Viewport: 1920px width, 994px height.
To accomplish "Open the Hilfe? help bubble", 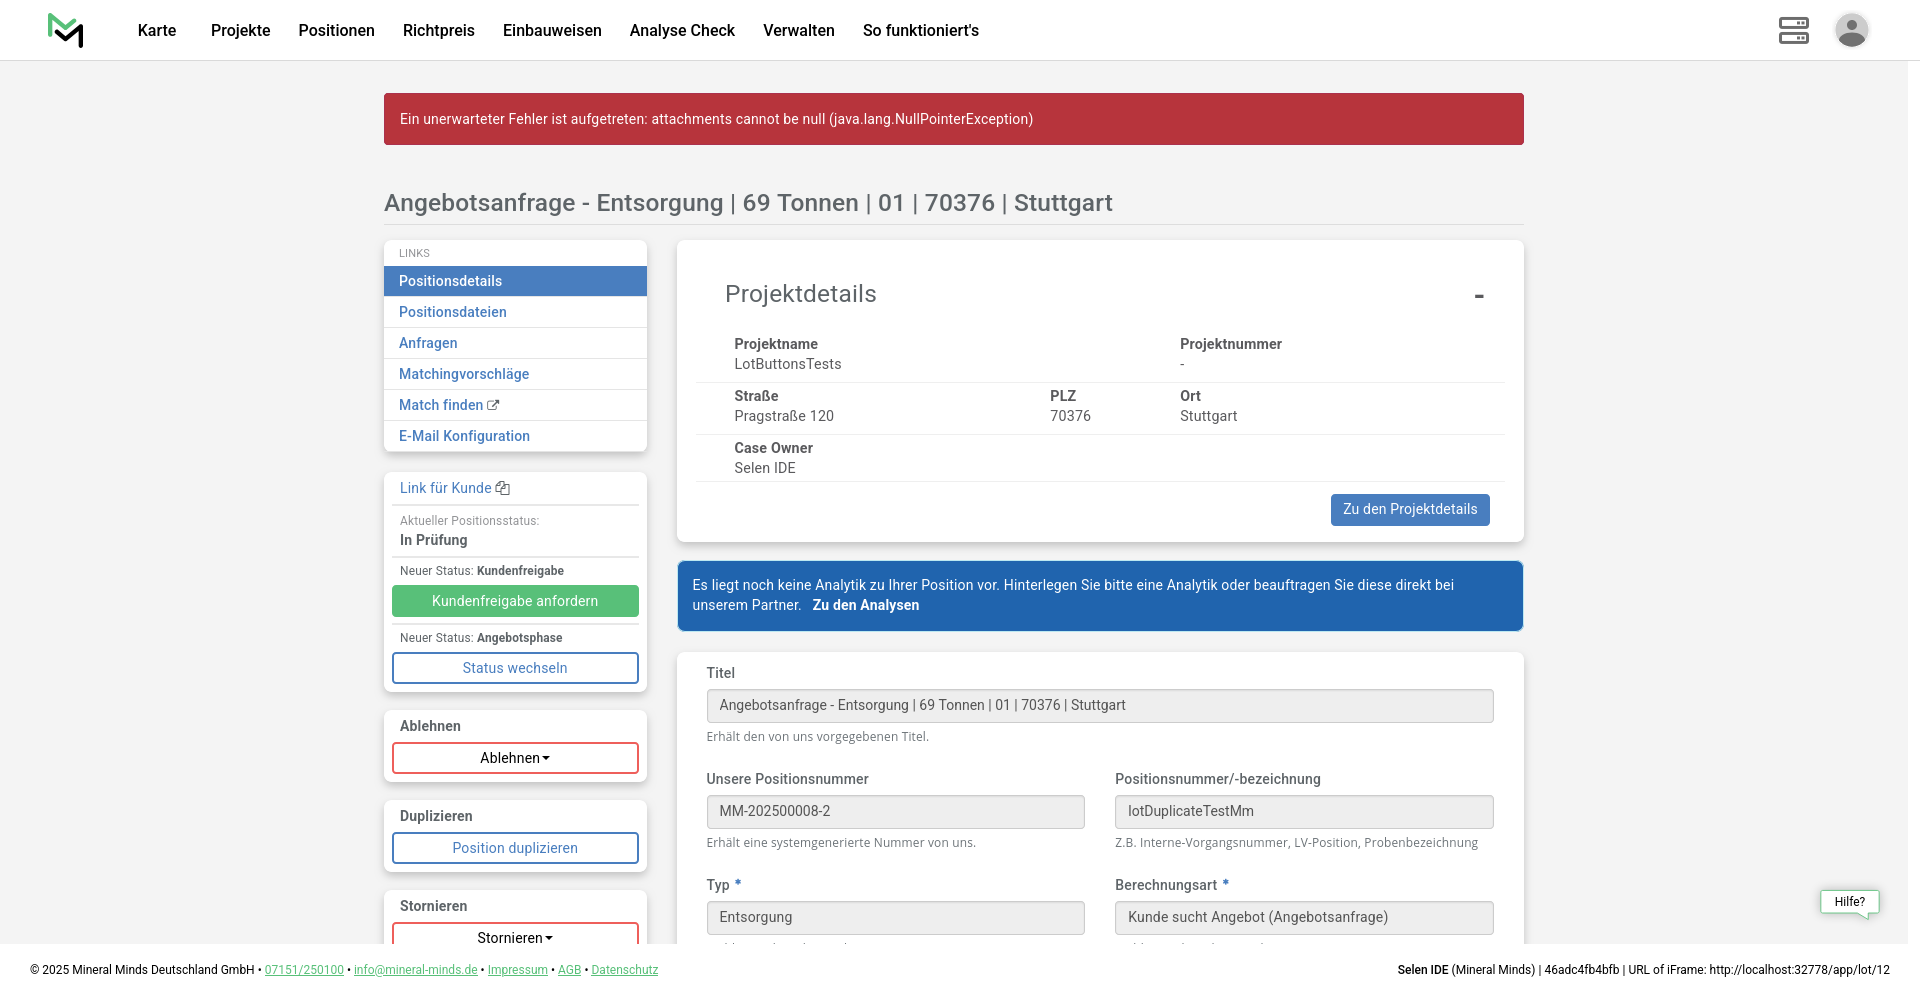I will 1849,902.
